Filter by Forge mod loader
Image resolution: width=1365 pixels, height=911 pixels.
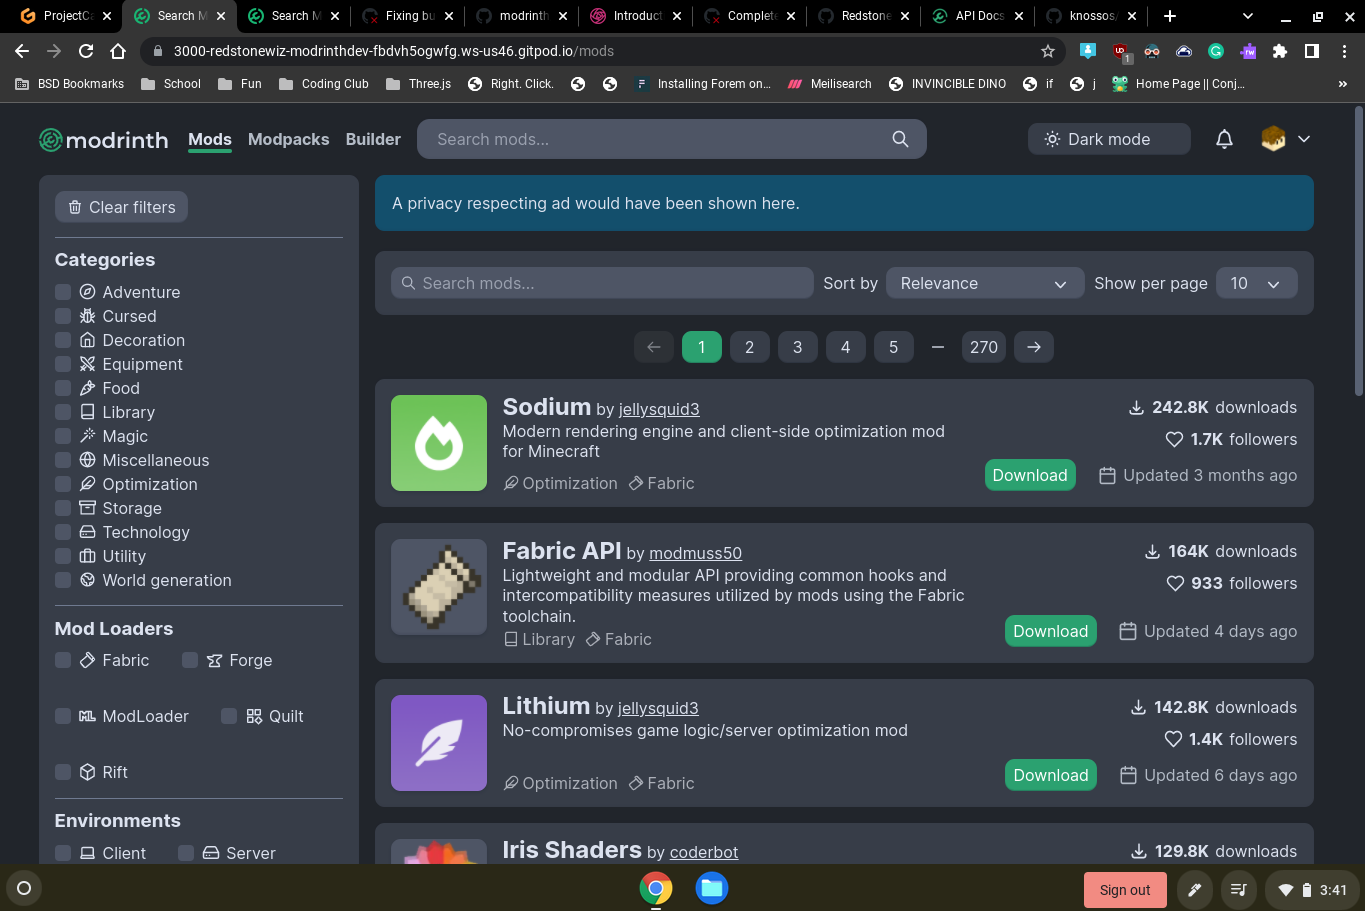click(190, 660)
